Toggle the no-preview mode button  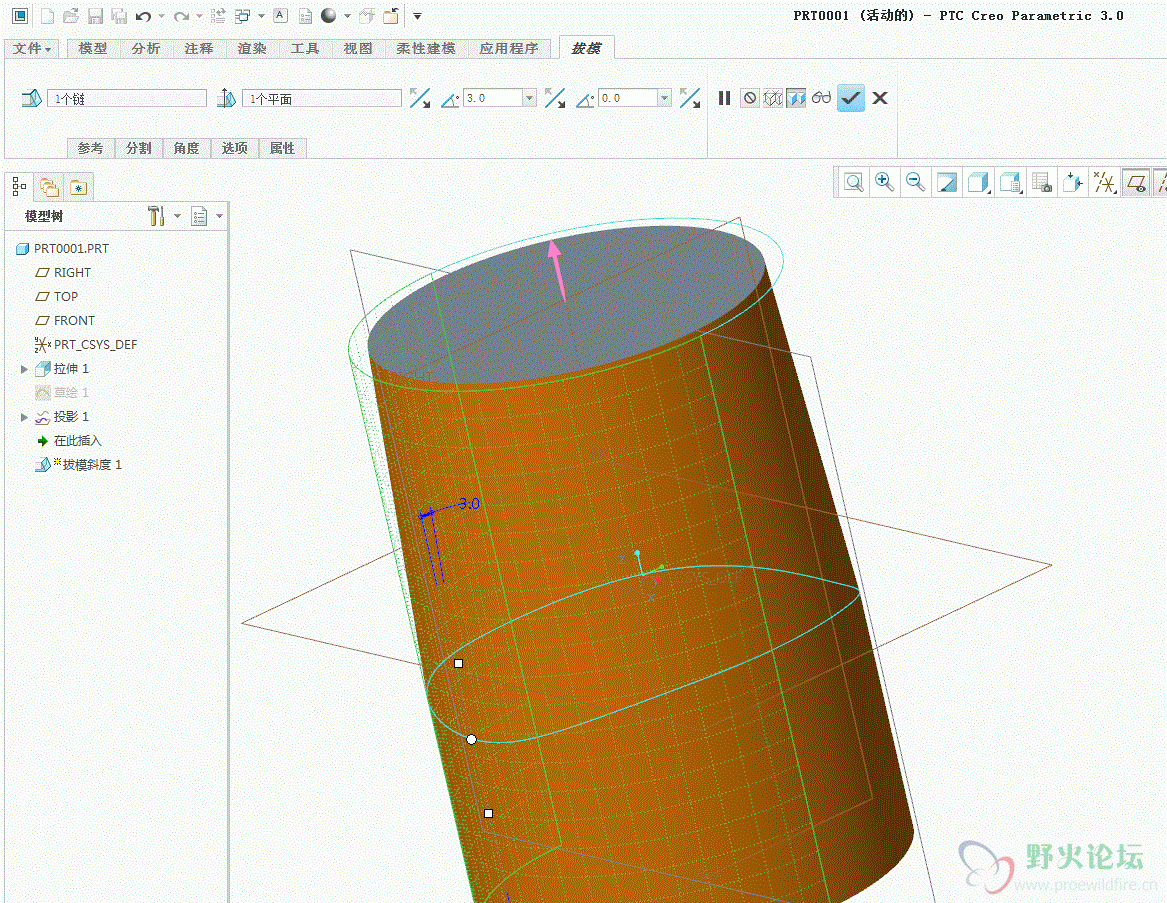[x=749, y=98]
